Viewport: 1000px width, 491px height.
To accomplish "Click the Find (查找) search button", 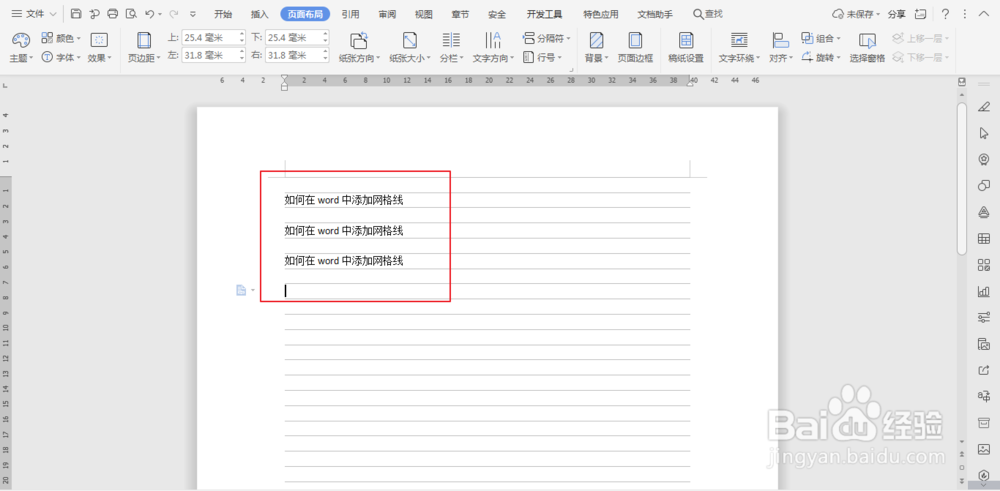I will pos(708,14).
